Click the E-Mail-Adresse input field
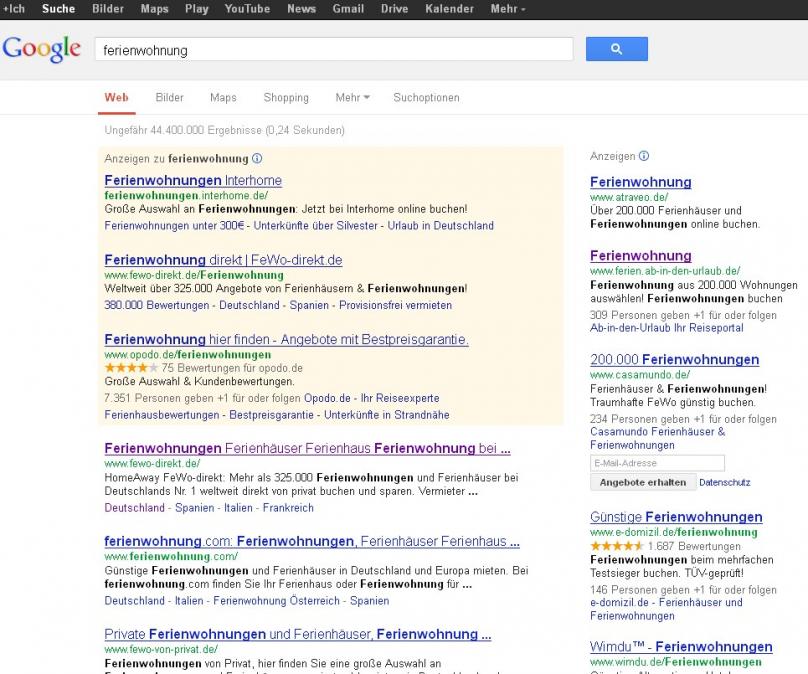Viewport: 808px width, 674px height. [x=657, y=463]
